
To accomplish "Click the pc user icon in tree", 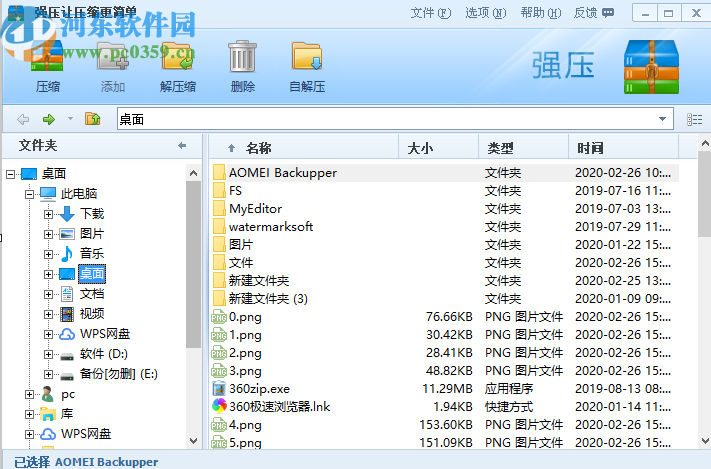I will pos(48,394).
